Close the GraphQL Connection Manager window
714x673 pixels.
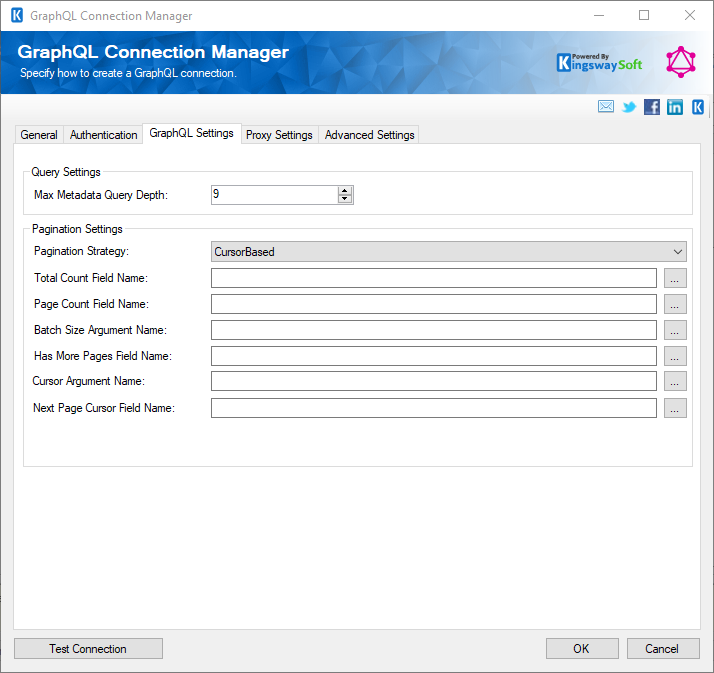click(689, 15)
